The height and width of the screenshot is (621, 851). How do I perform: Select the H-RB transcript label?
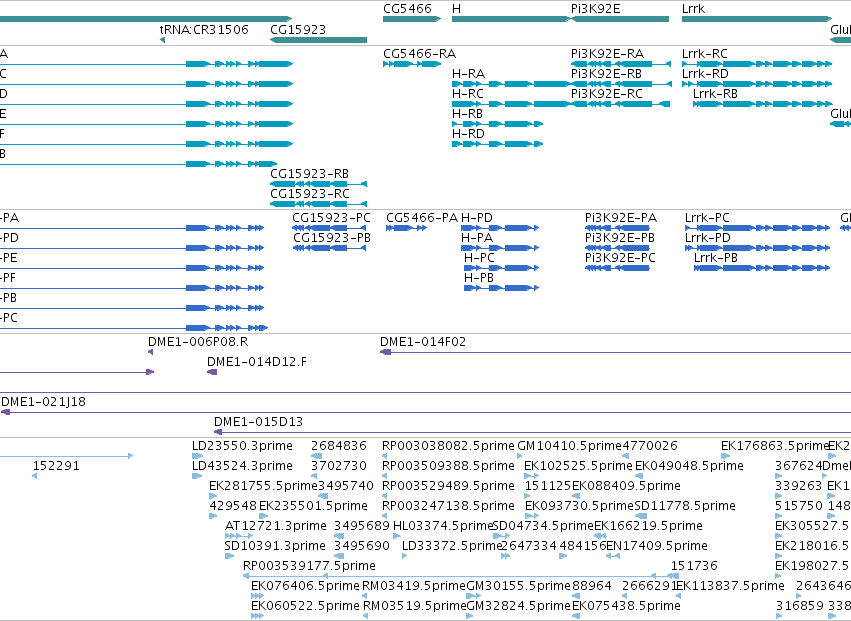pyautogui.click(x=467, y=114)
